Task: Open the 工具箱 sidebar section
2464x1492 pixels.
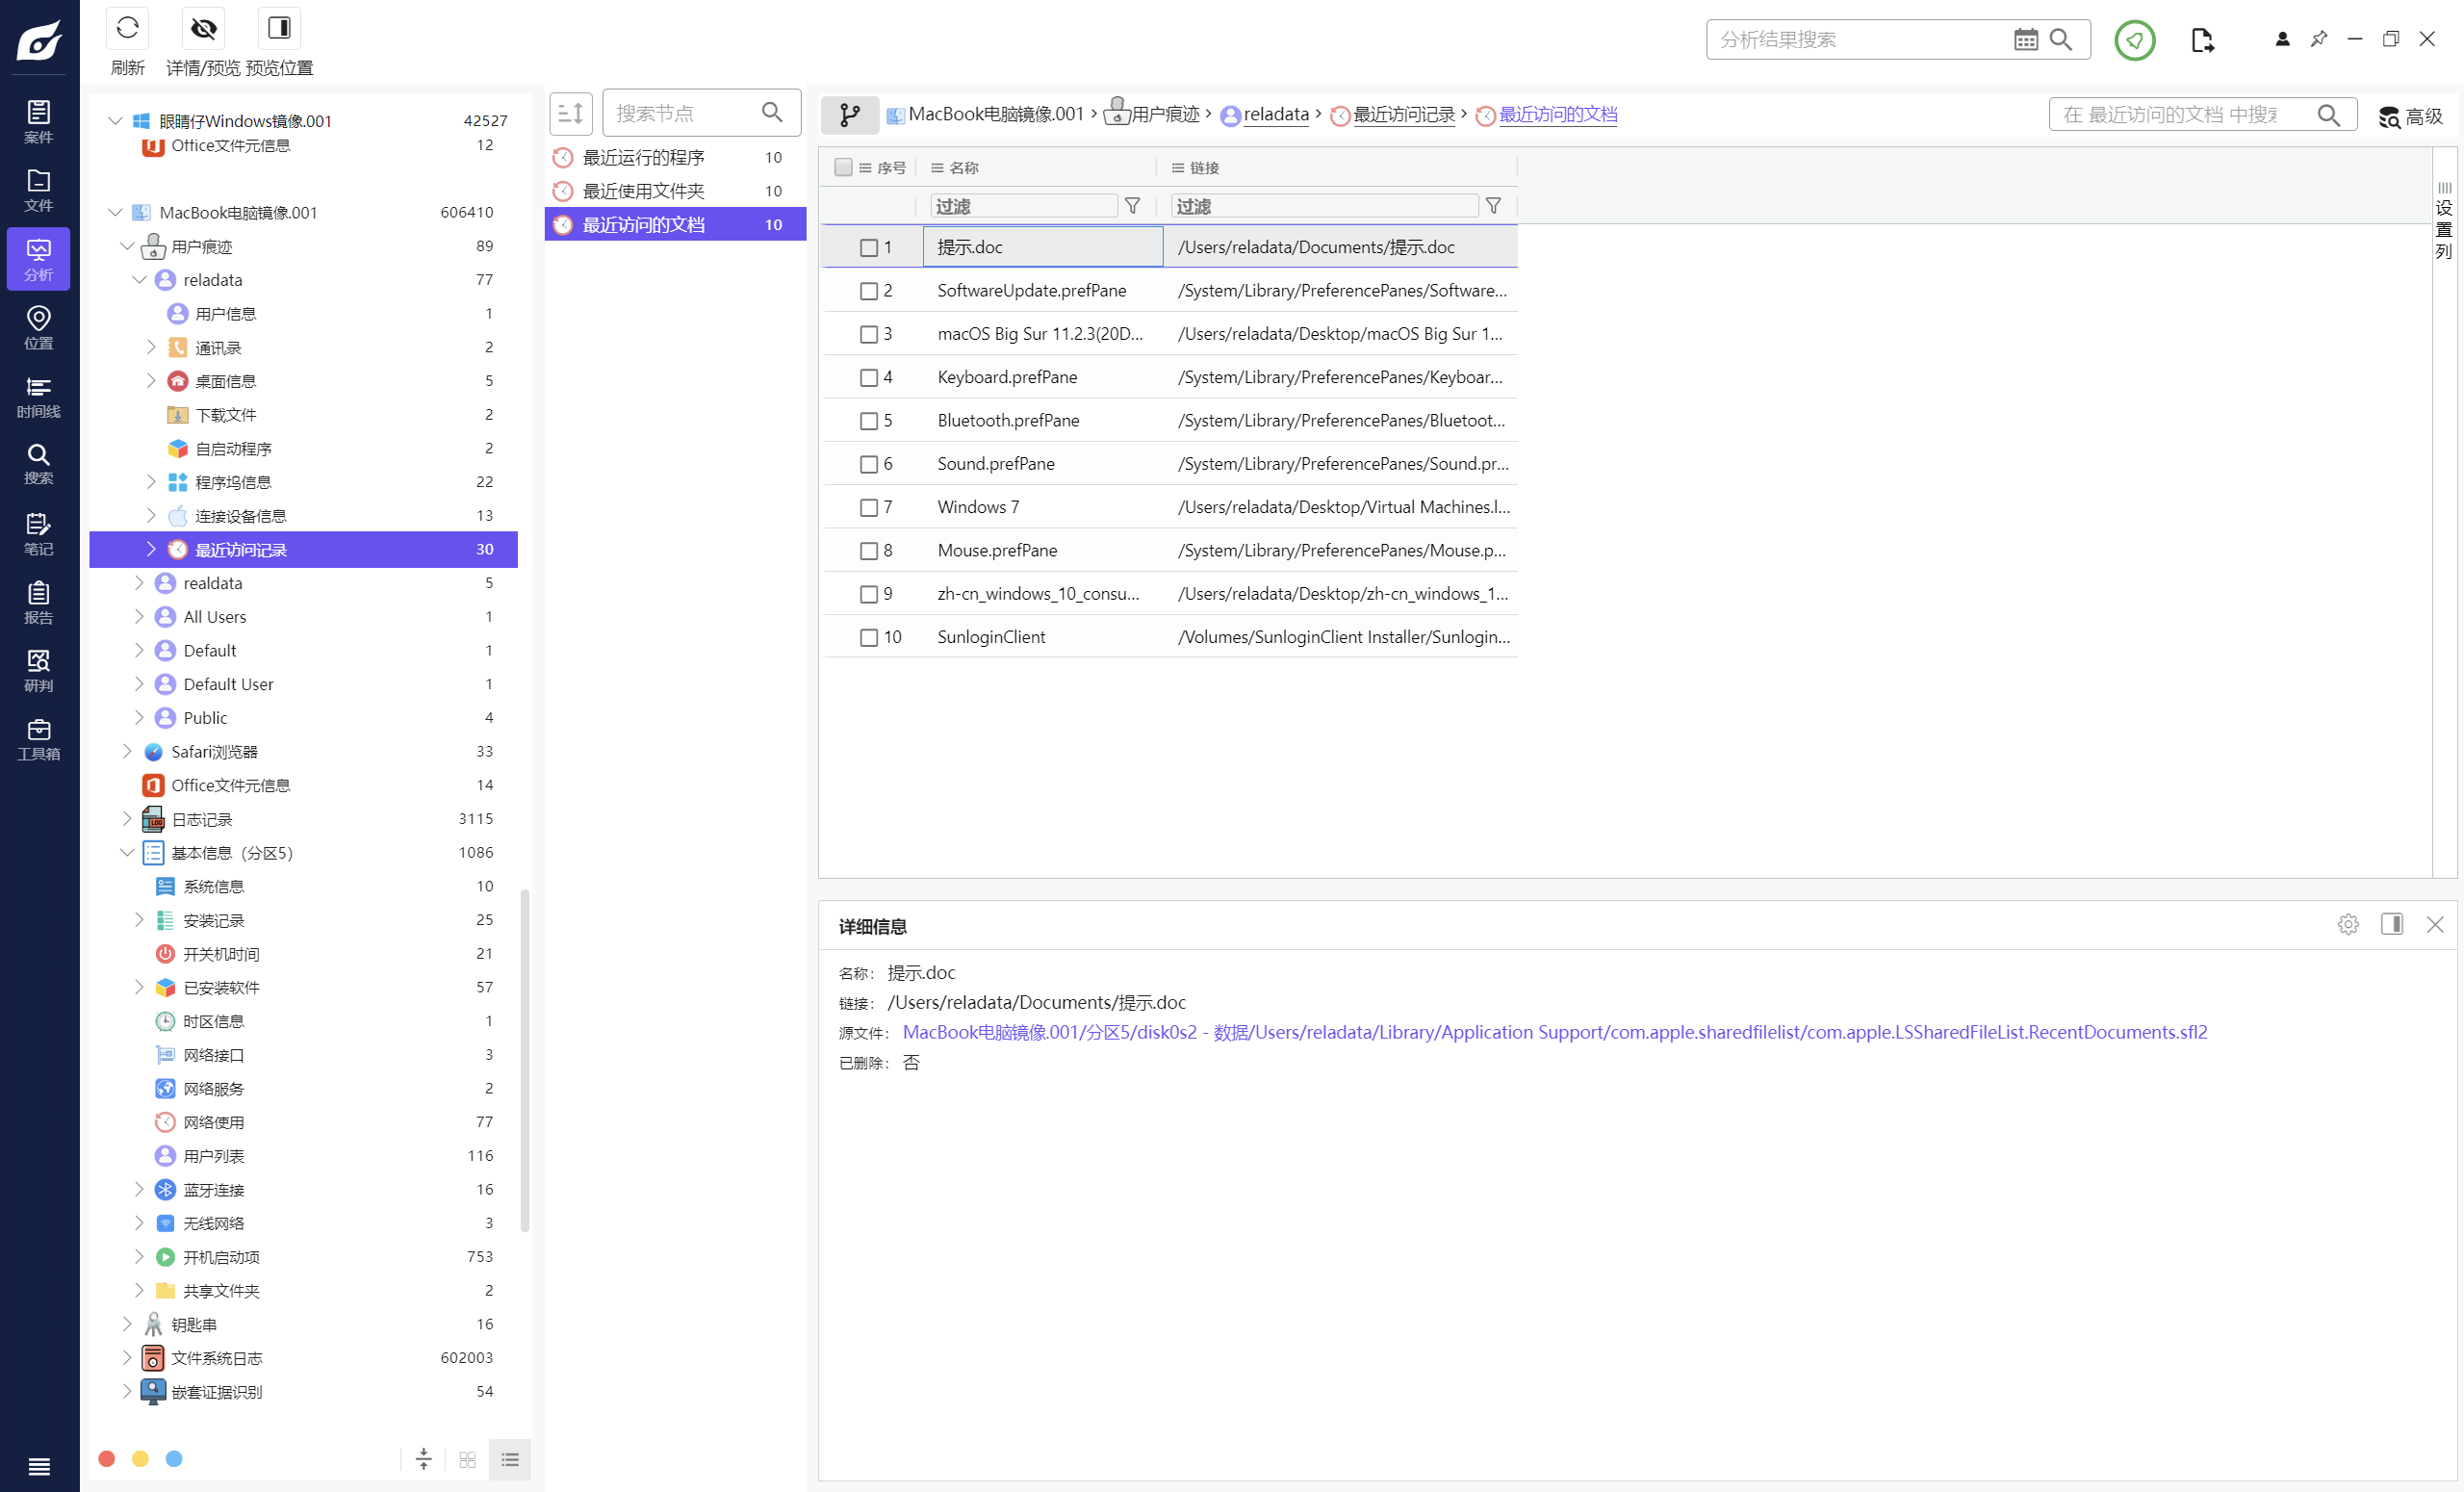Action: pyautogui.click(x=38, y=740)
